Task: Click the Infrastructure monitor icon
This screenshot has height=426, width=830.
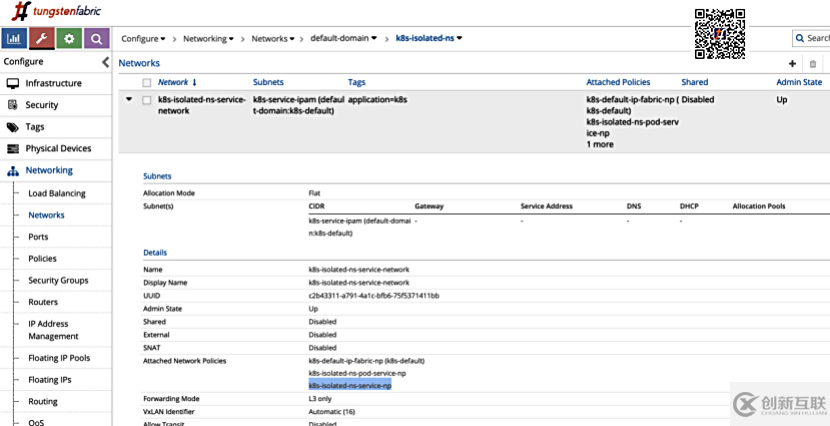Action: (13, 83)
